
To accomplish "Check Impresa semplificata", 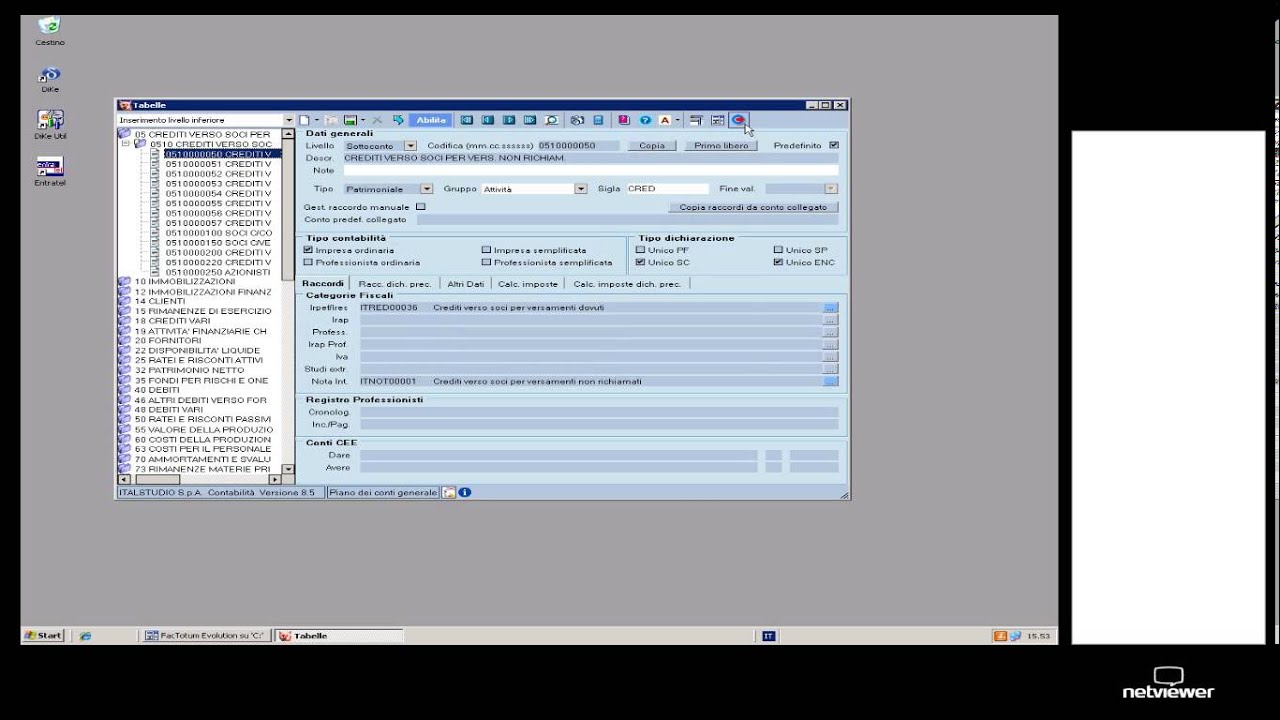I will click(487, 250).
